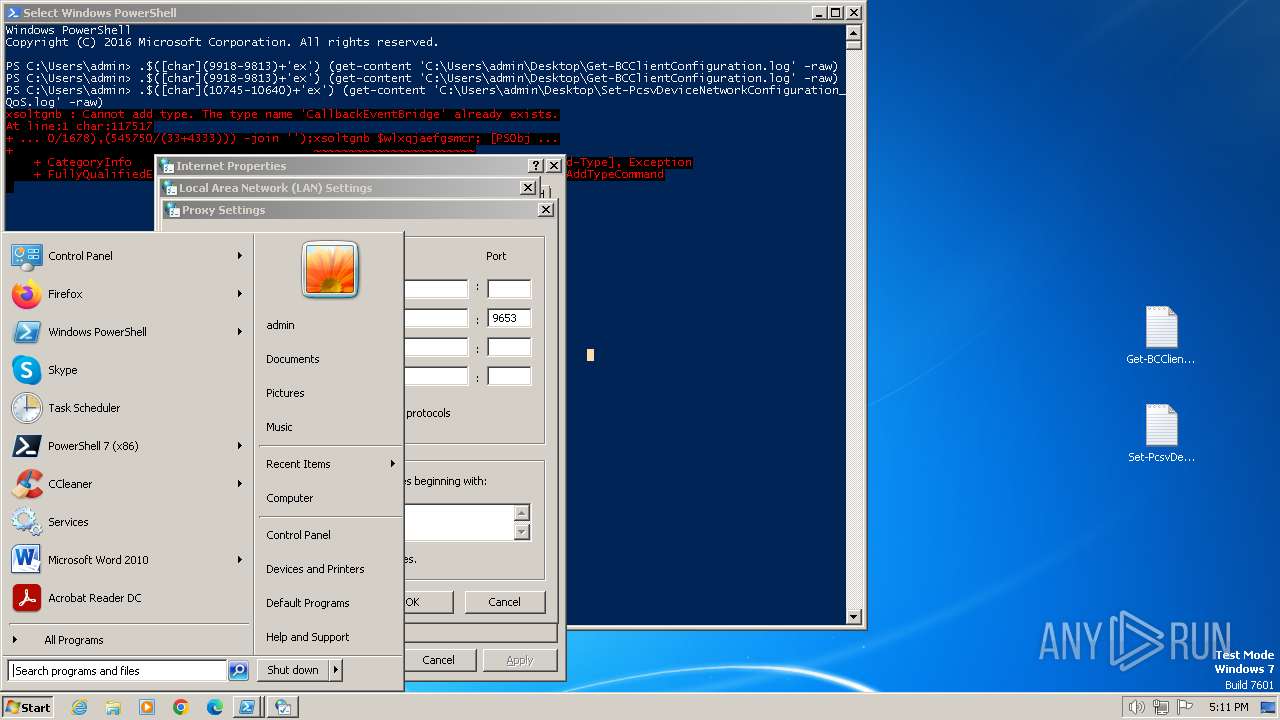Click PowerShell scrollbar down arrow
Screen dimensions: 1280x720
click(x=853, y=617)
